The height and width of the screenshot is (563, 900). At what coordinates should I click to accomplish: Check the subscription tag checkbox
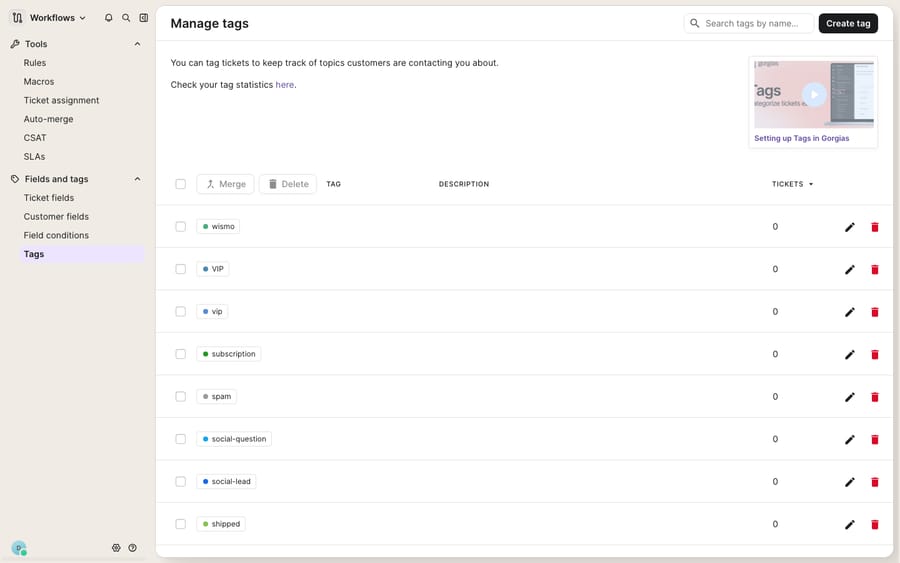[180, 354]
